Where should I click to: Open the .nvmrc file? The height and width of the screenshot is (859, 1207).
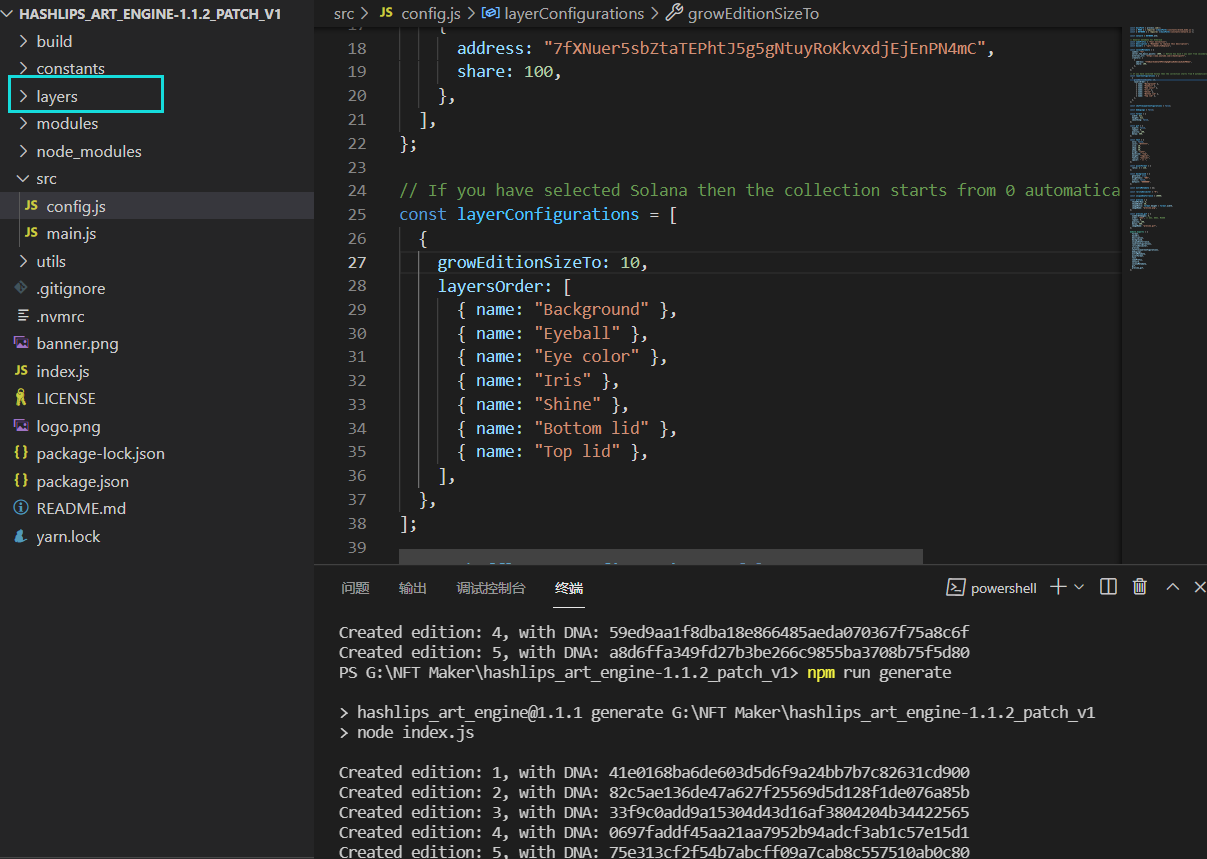tap(60, 316)
